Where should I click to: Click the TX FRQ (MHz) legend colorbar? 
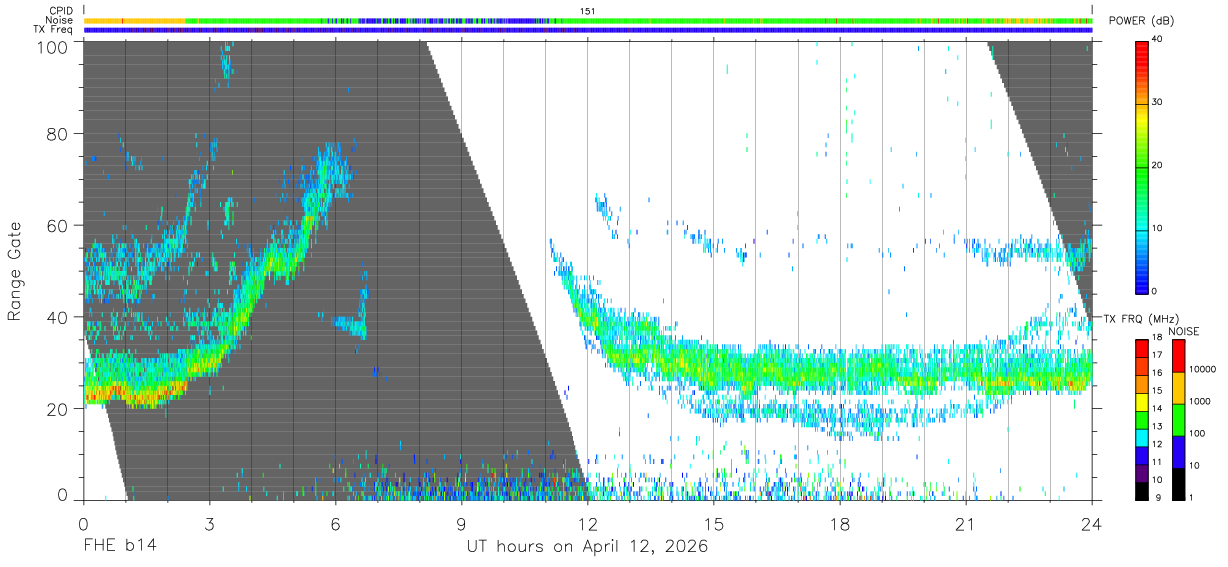tap(1141, 420)
